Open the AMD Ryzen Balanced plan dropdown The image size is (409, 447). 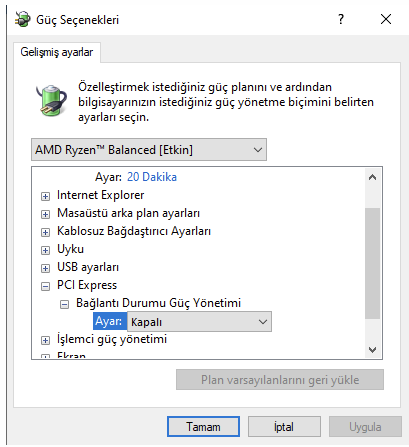pyautogui.click(x=149, y=150)
